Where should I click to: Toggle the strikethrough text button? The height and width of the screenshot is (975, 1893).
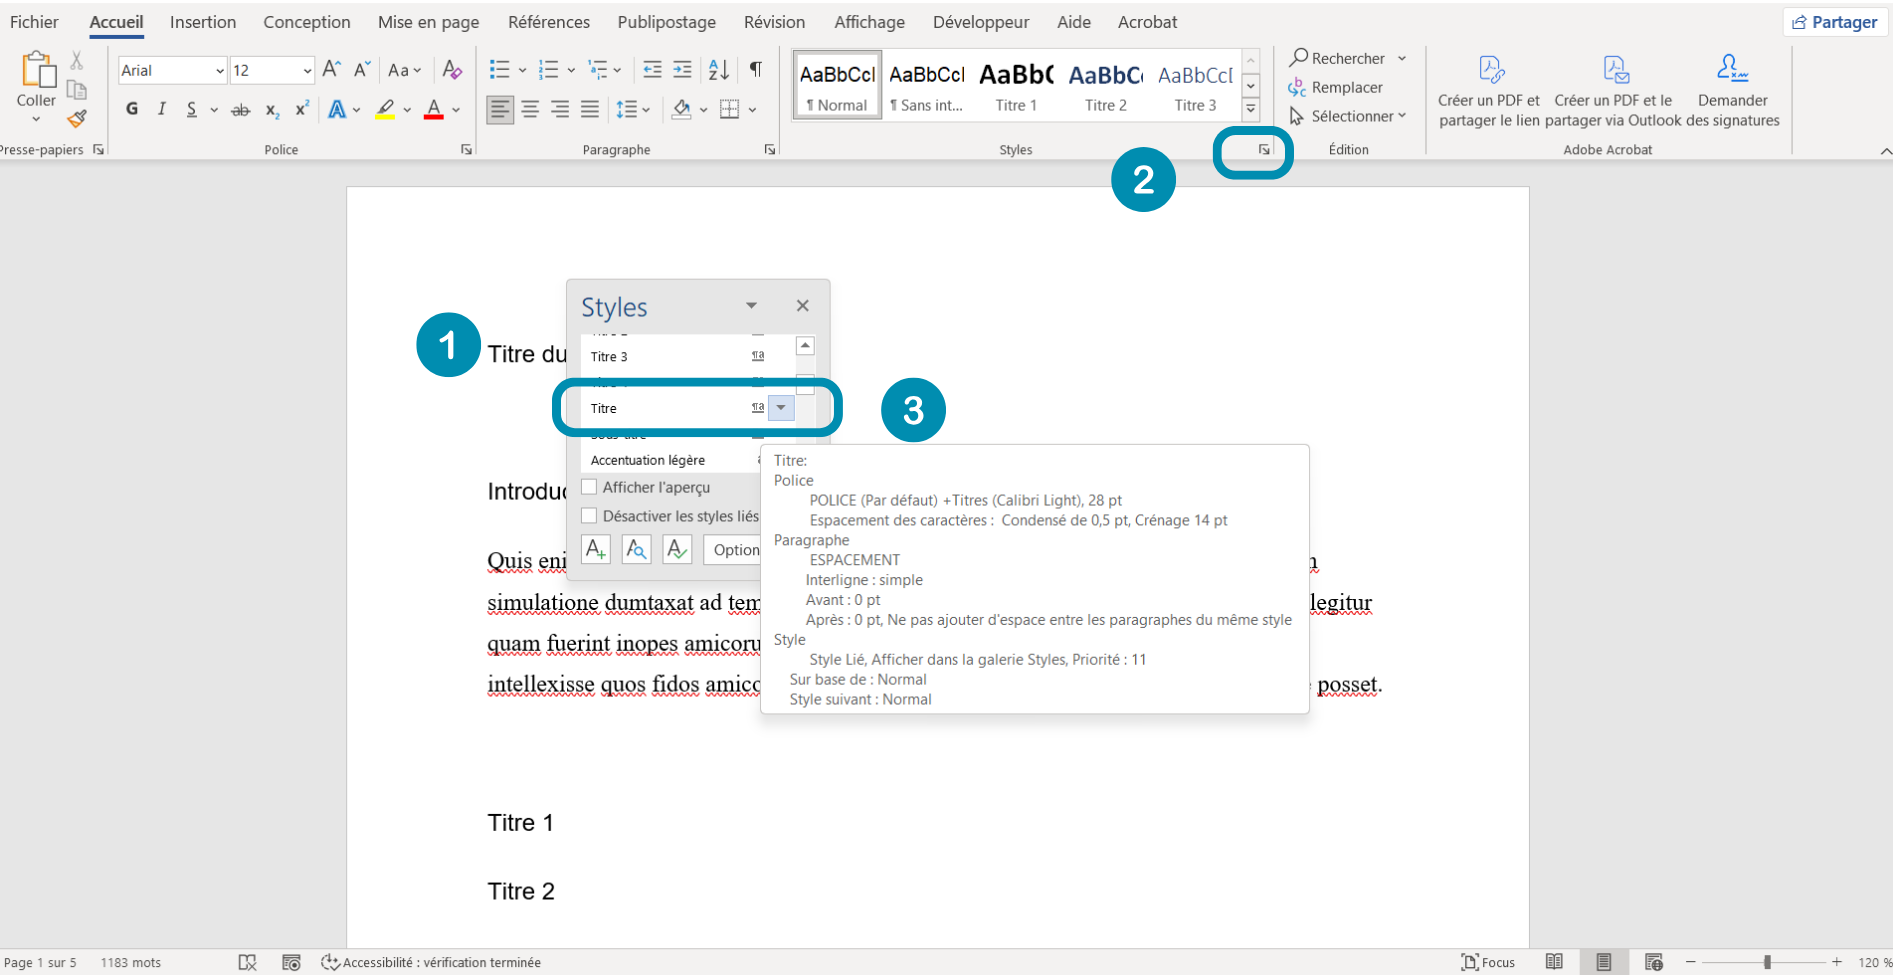240,110
